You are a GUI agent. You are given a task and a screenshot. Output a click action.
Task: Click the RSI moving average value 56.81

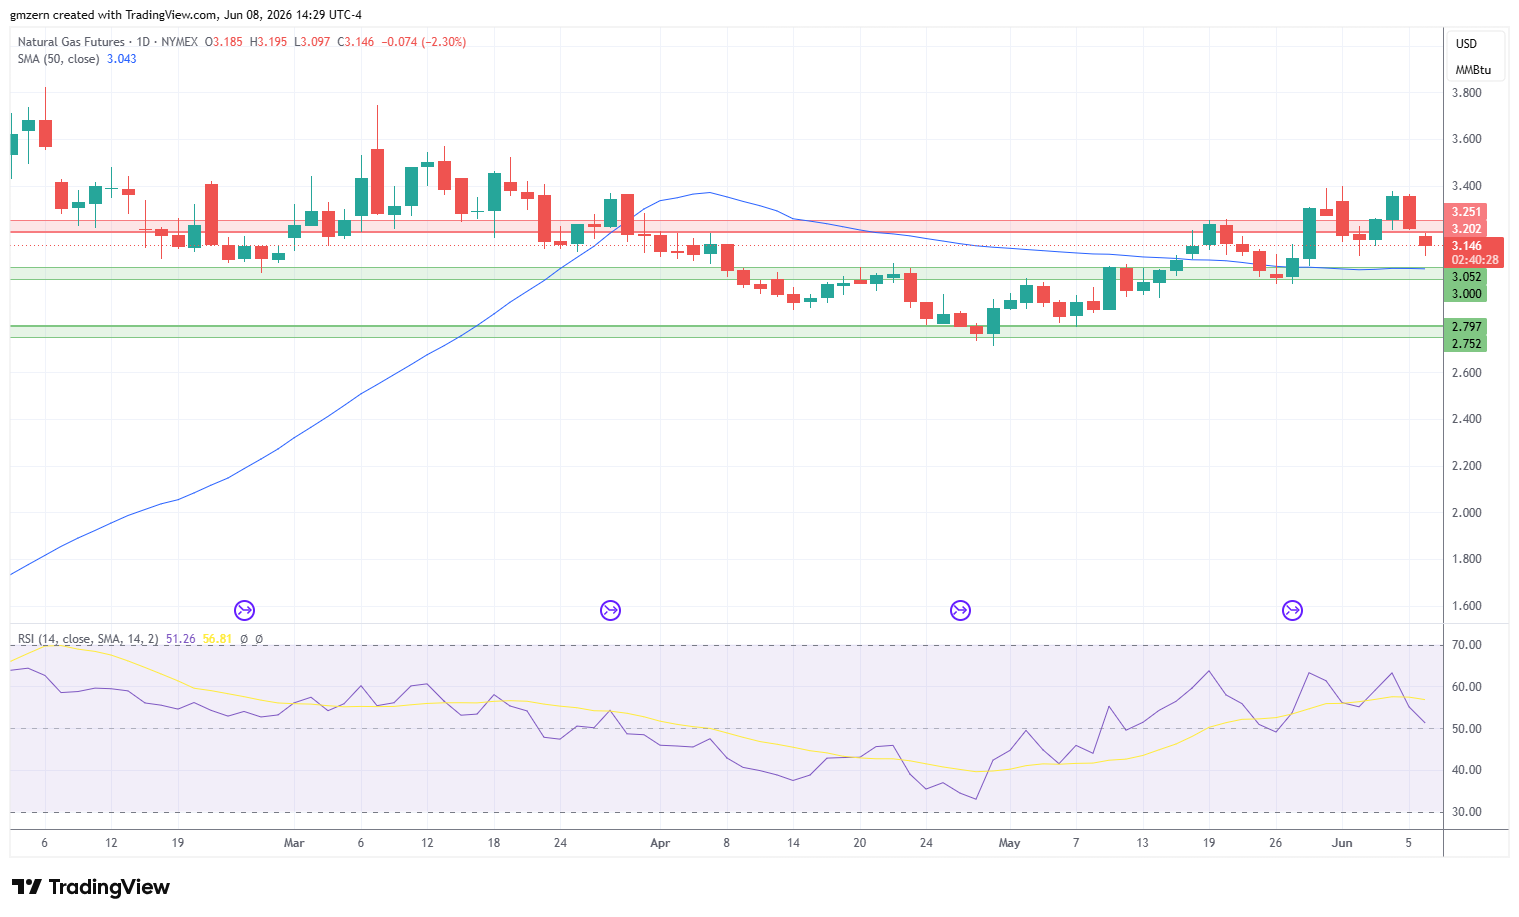click(x=217, y=639)
